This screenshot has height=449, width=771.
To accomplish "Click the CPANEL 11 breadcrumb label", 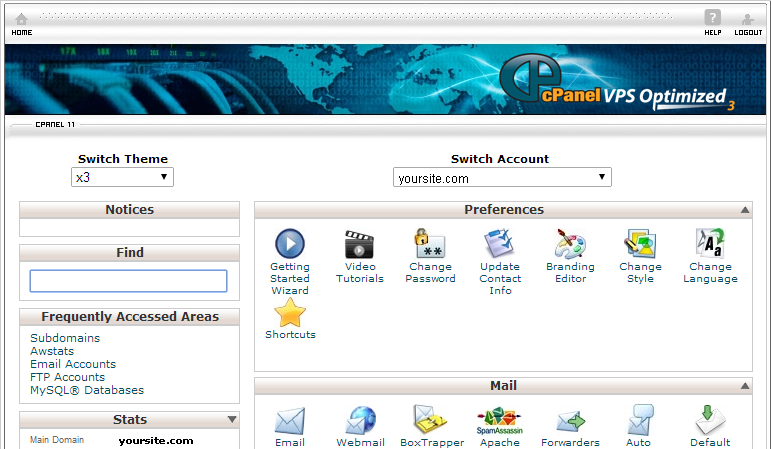I will click(55, 124).
